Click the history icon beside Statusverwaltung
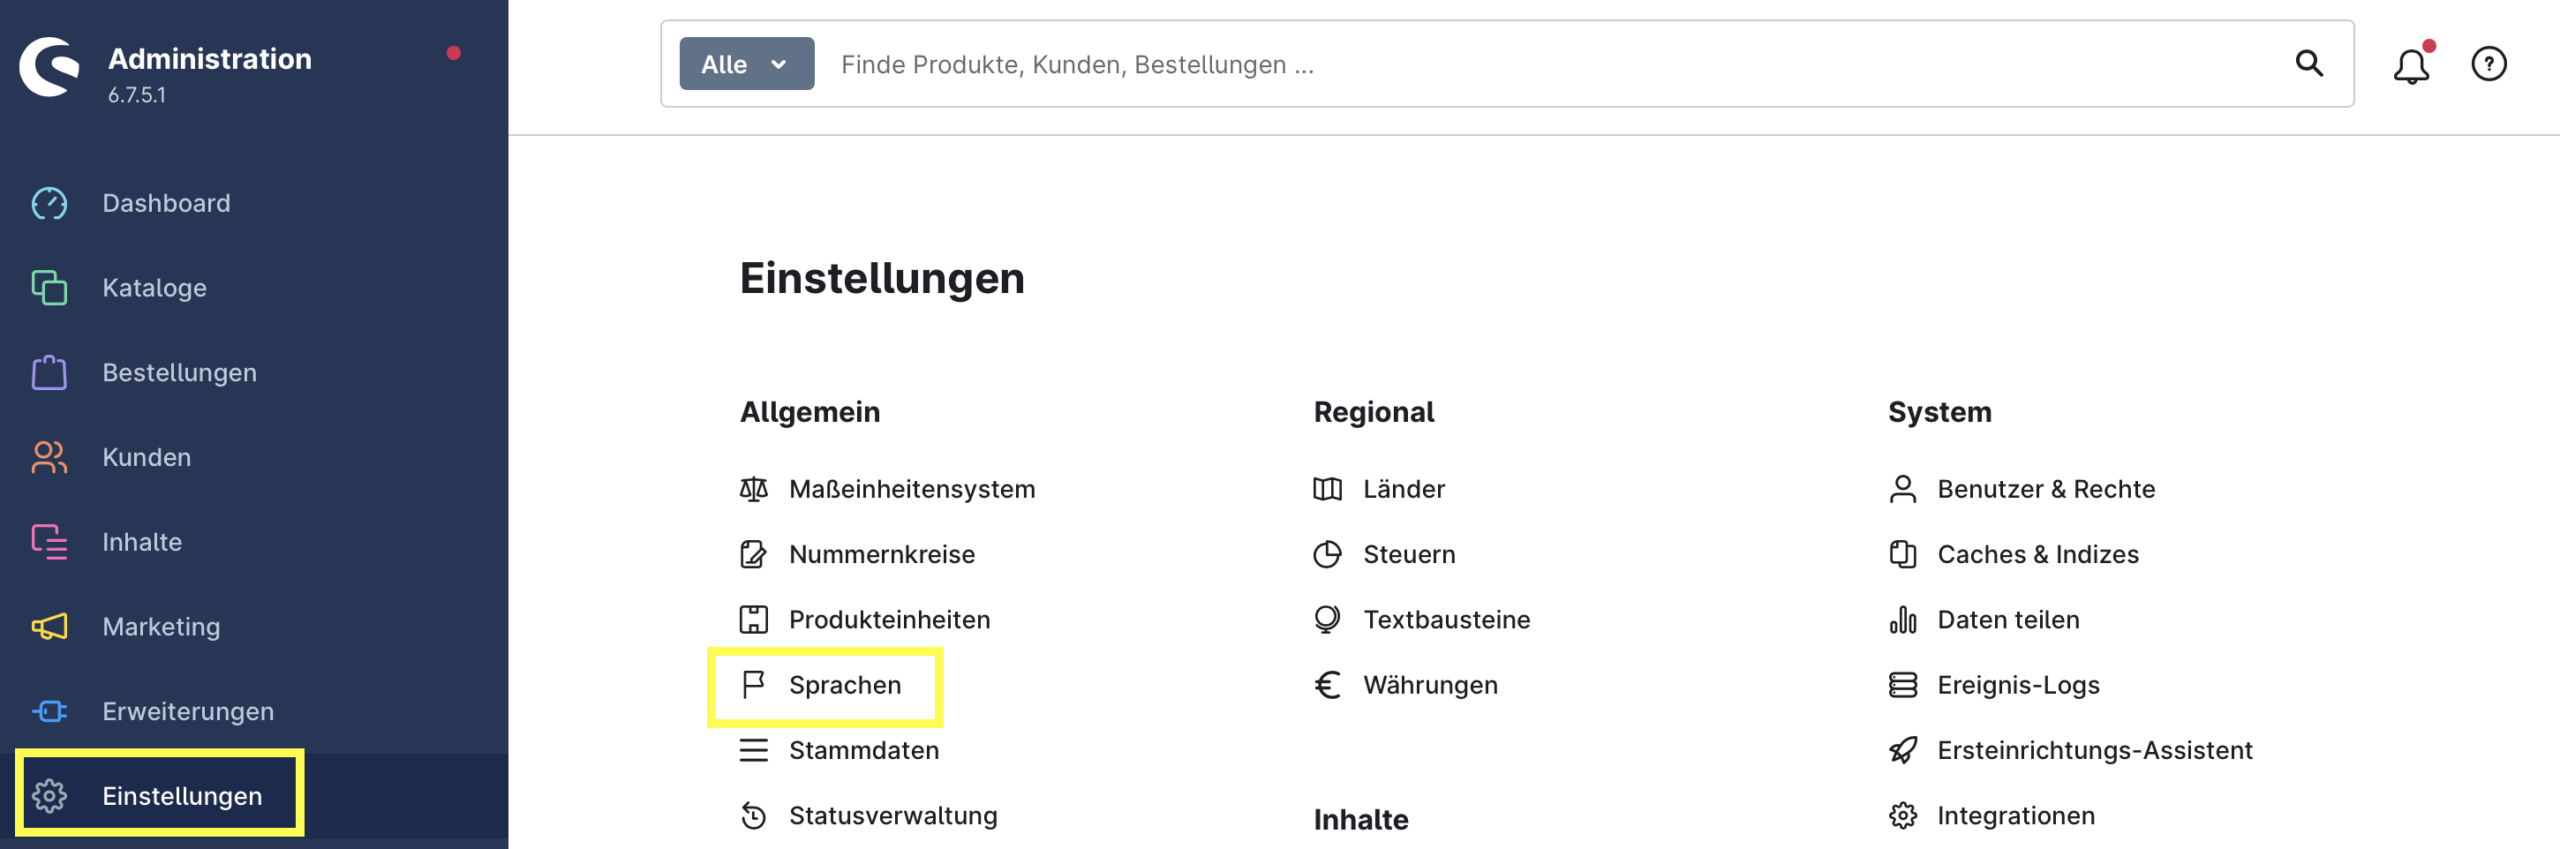 754,816
